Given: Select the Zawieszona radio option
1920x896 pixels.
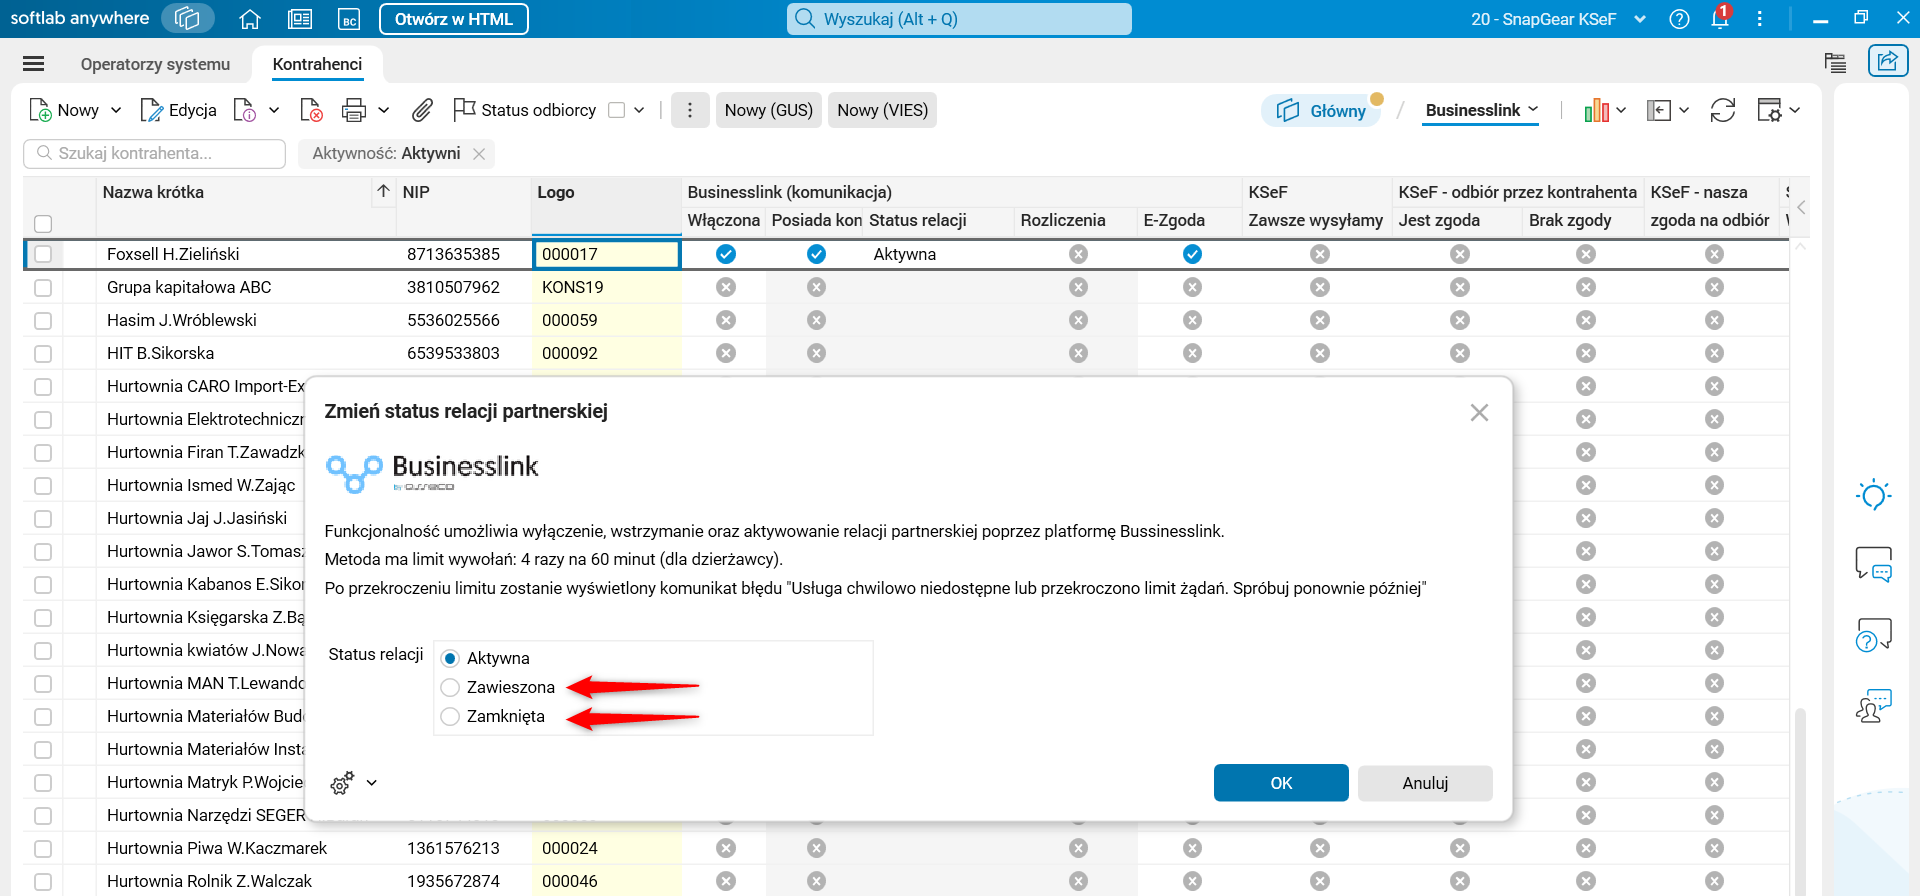Looking at the screenshot, I should (x=451, y=687).
